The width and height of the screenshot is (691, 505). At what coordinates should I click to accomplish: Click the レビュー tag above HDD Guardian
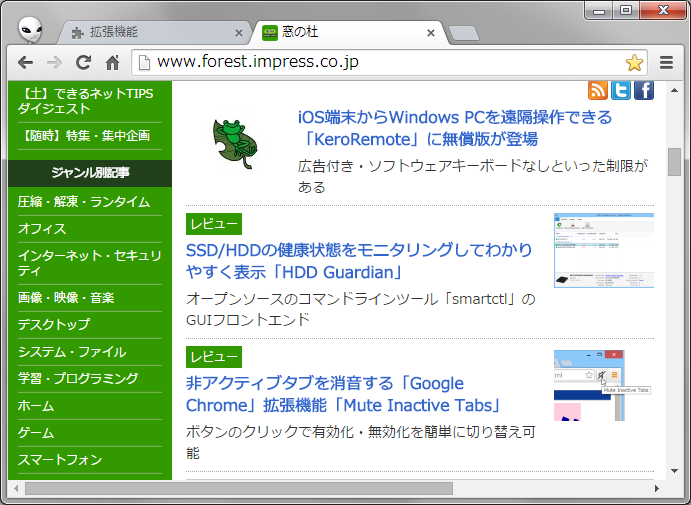(214, 224)
